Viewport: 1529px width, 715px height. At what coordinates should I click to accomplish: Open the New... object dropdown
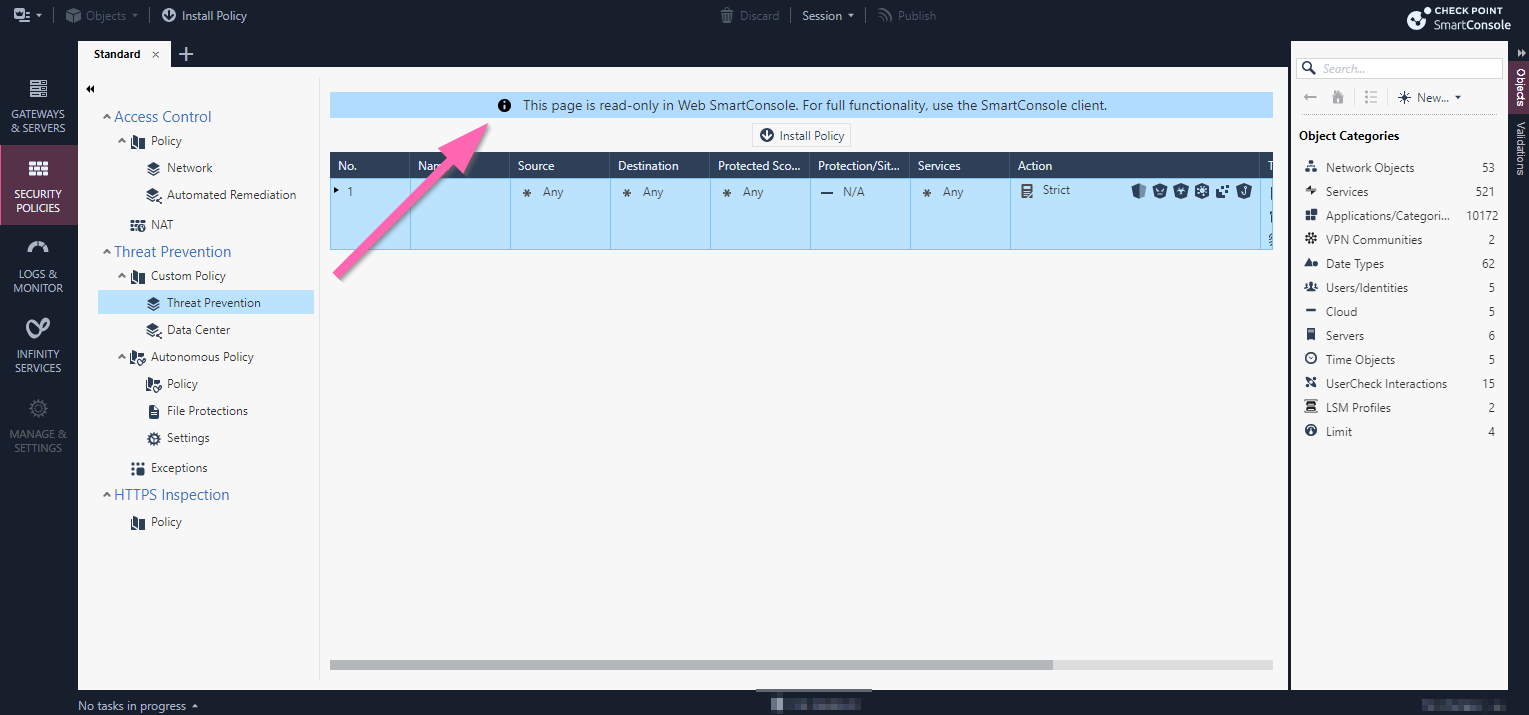[1430, 97]
